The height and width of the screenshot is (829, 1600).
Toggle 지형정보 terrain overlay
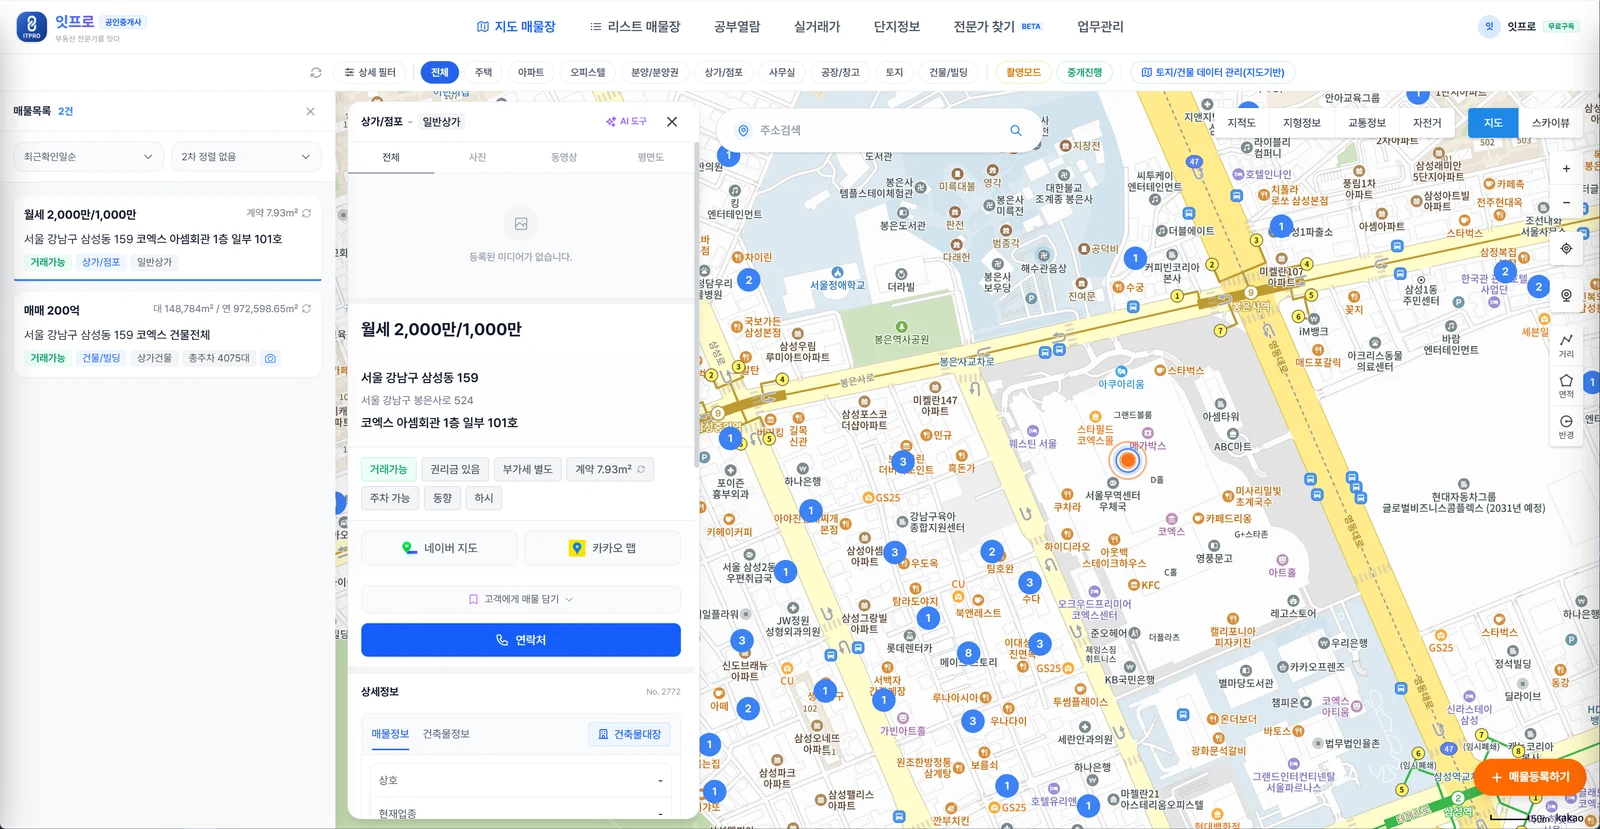click(1302, 123)
